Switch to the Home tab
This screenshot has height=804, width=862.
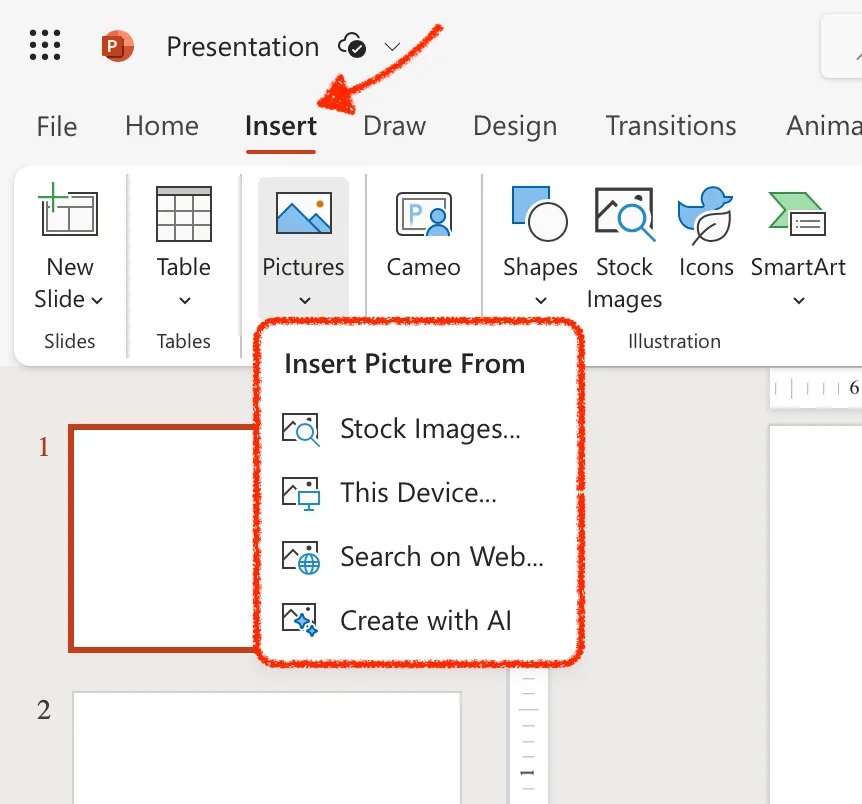coord(162,126)
